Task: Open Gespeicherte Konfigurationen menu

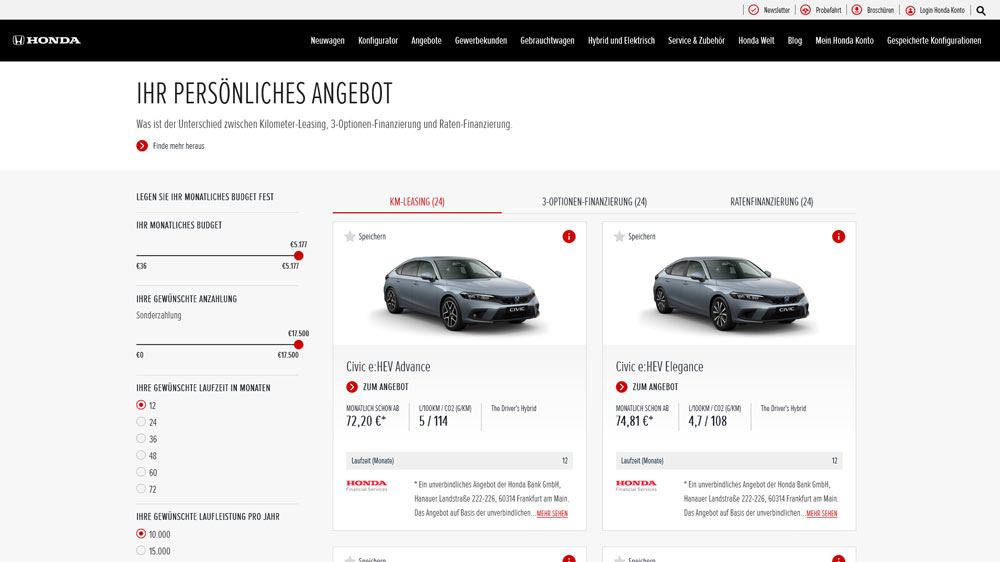Action: point(934,41)
